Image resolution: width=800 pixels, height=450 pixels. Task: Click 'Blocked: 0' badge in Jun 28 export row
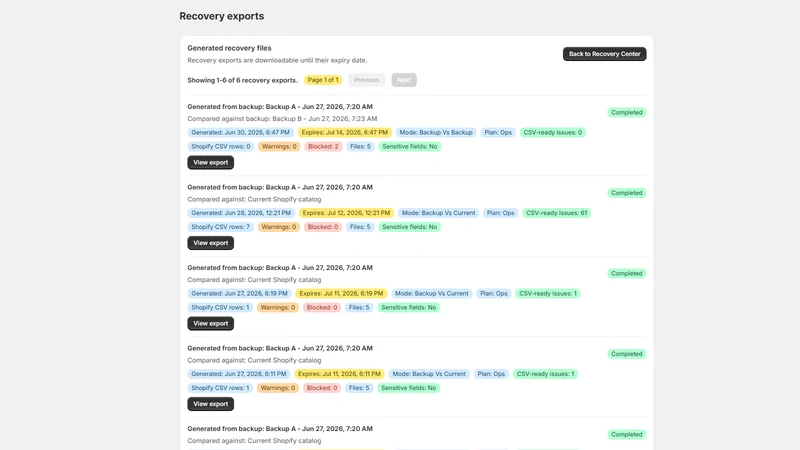click(x=322, y=227)
